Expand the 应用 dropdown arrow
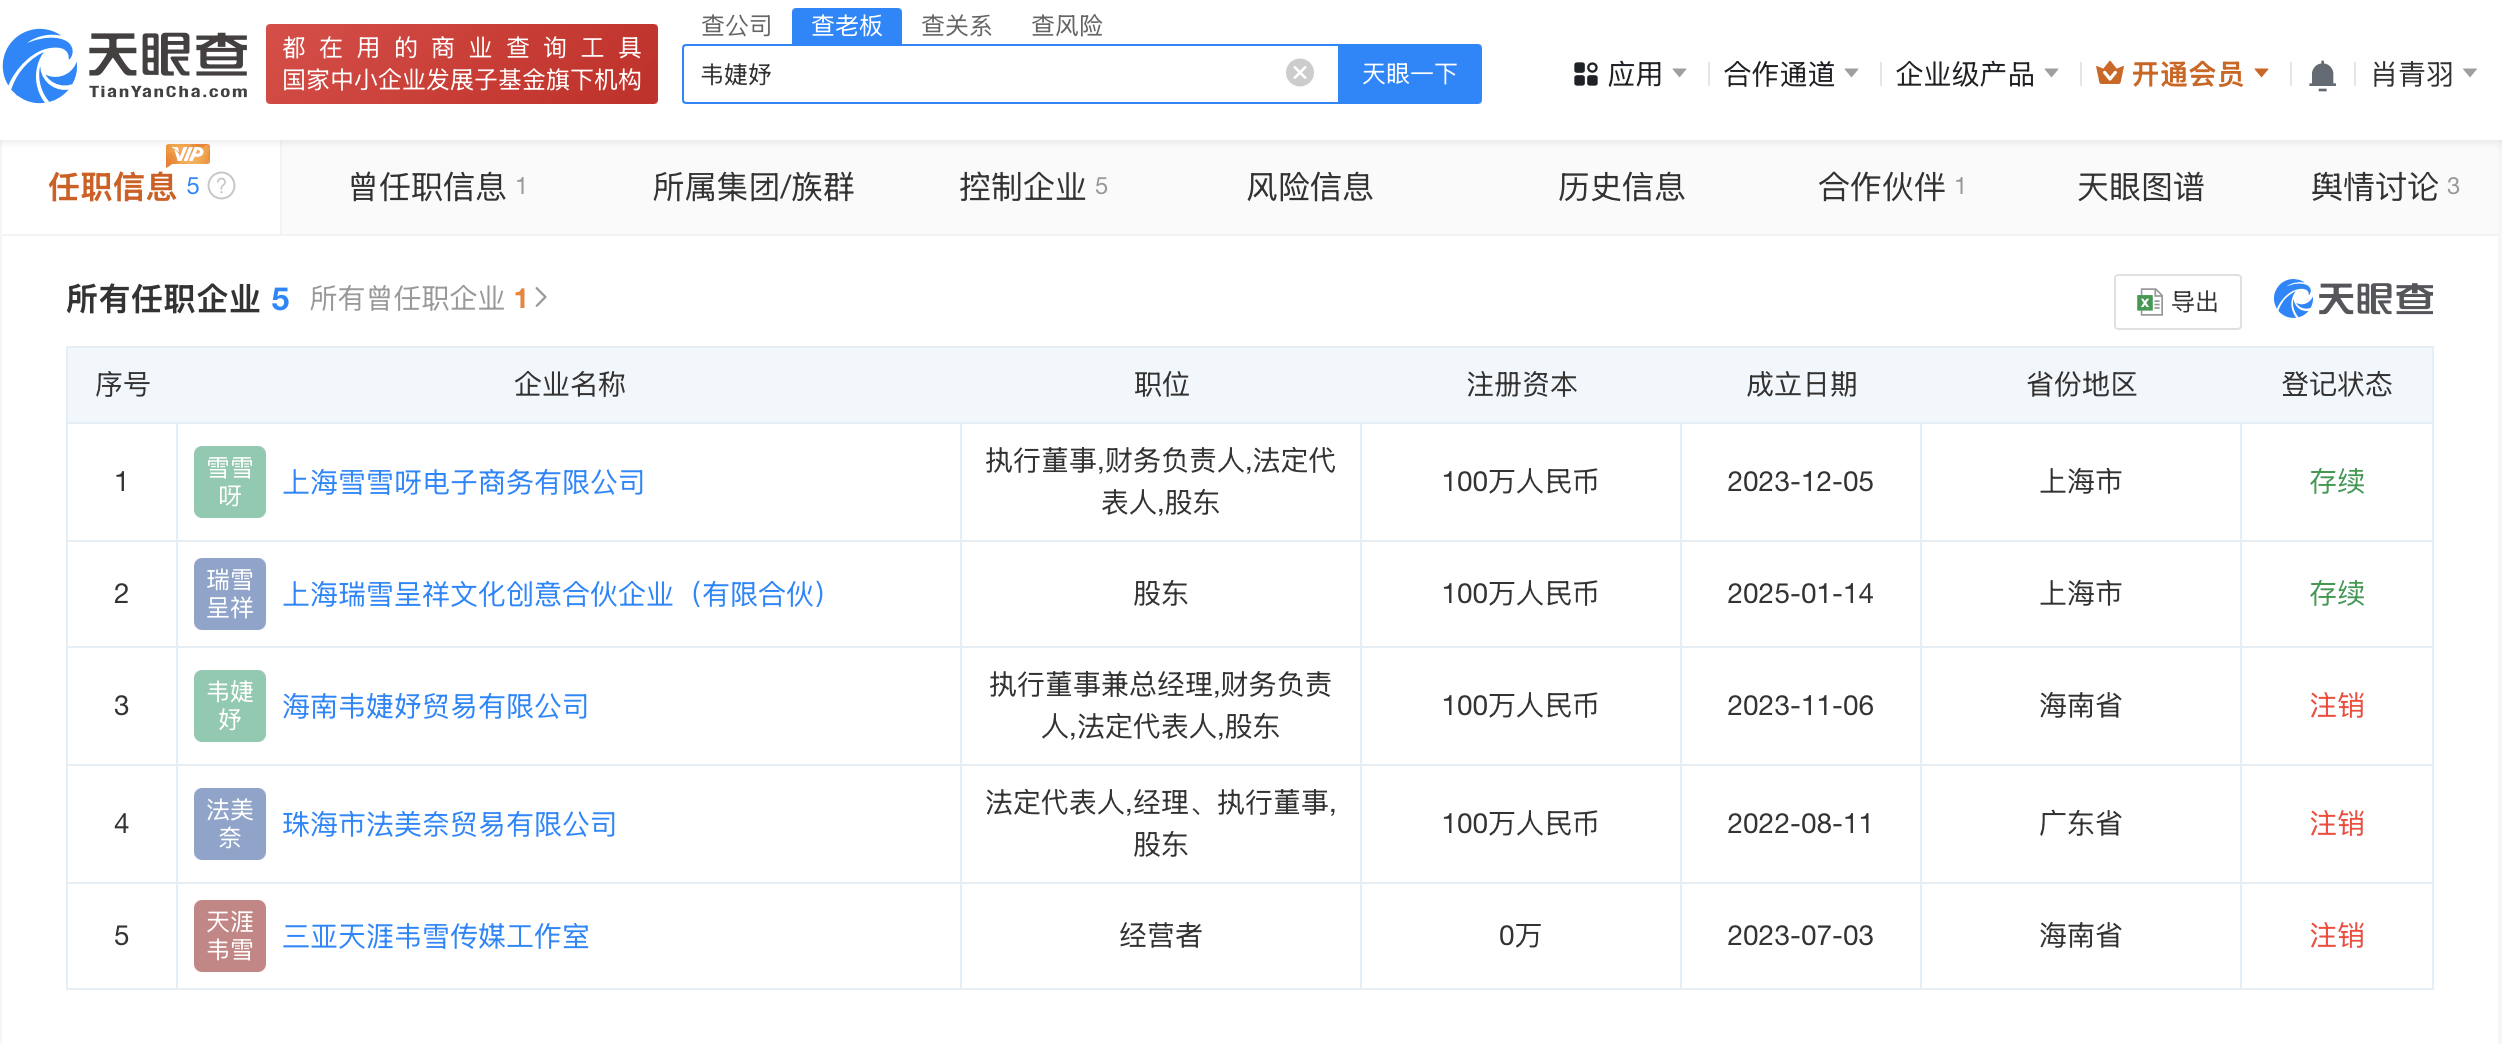Viewport: 2502px width, 1044px height. [x=1679, y=74]
